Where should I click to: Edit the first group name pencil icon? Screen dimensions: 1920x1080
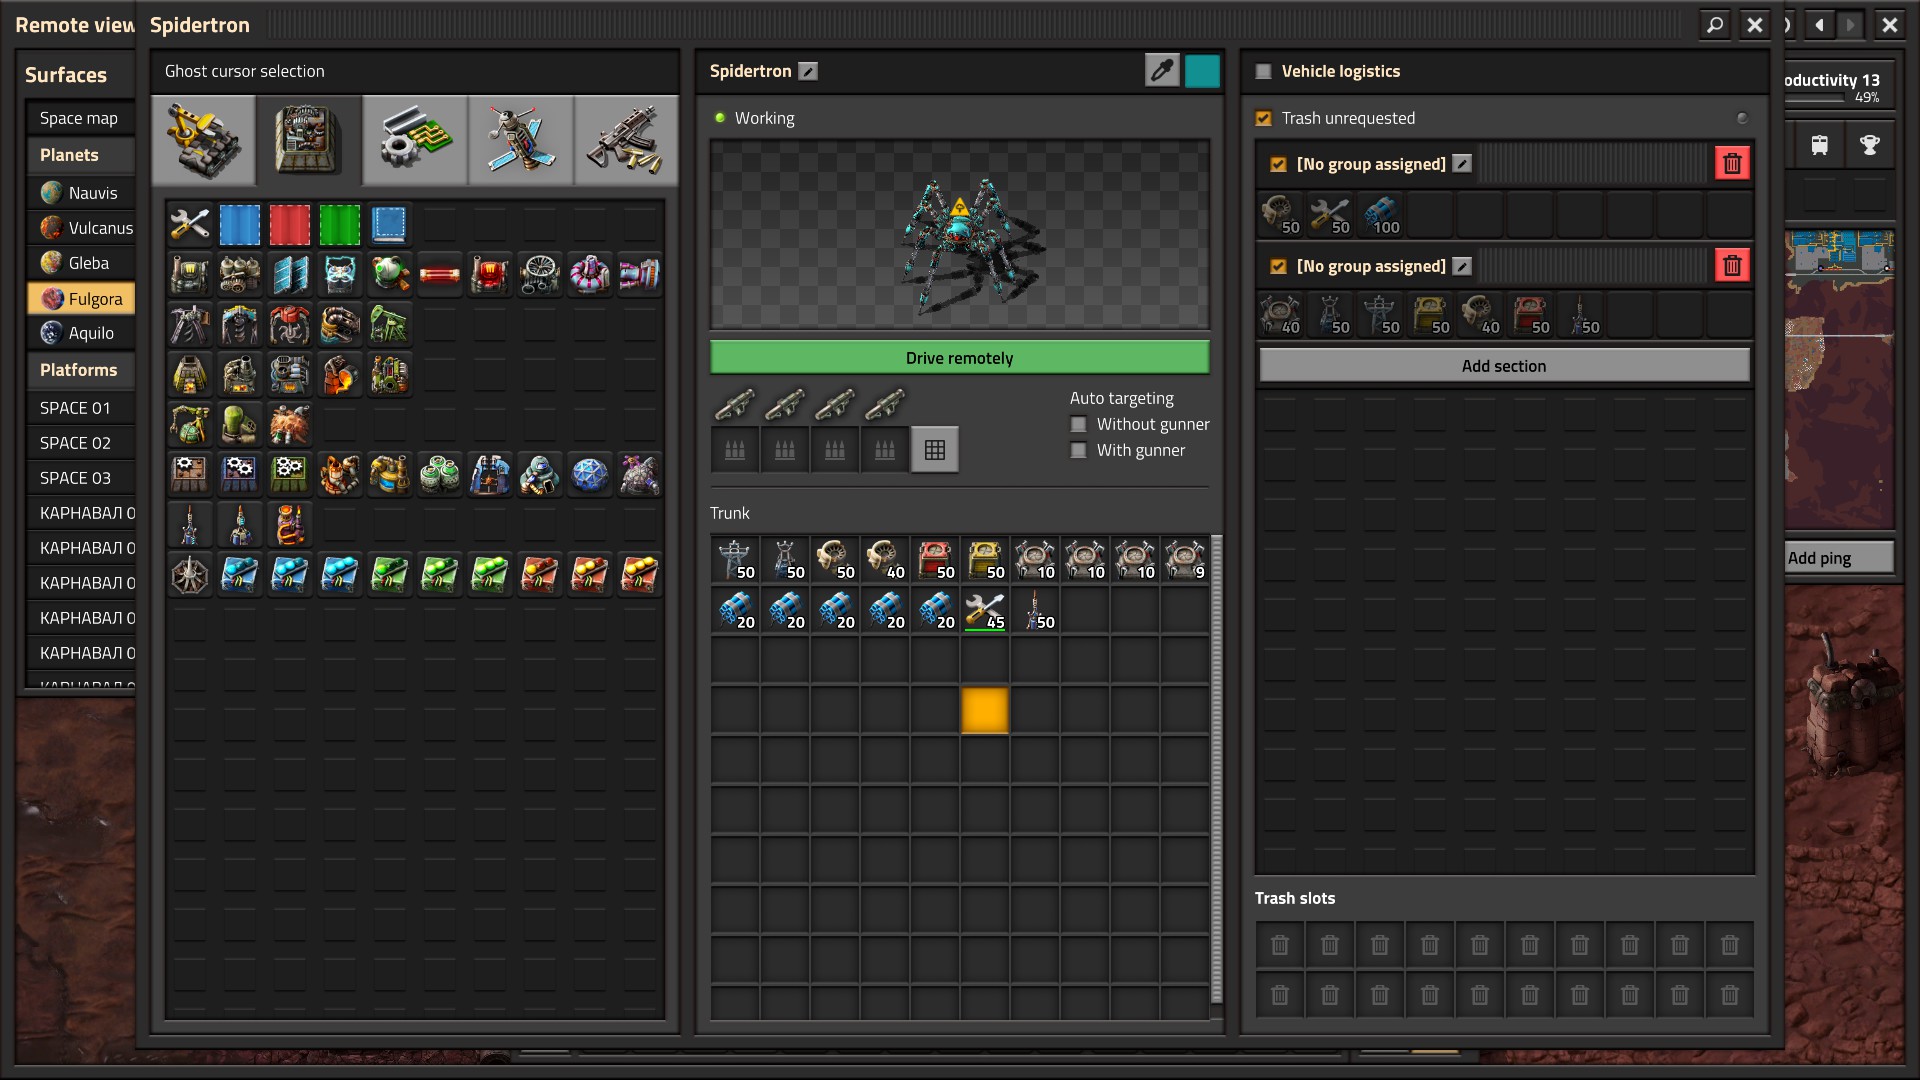point(1462,163)
